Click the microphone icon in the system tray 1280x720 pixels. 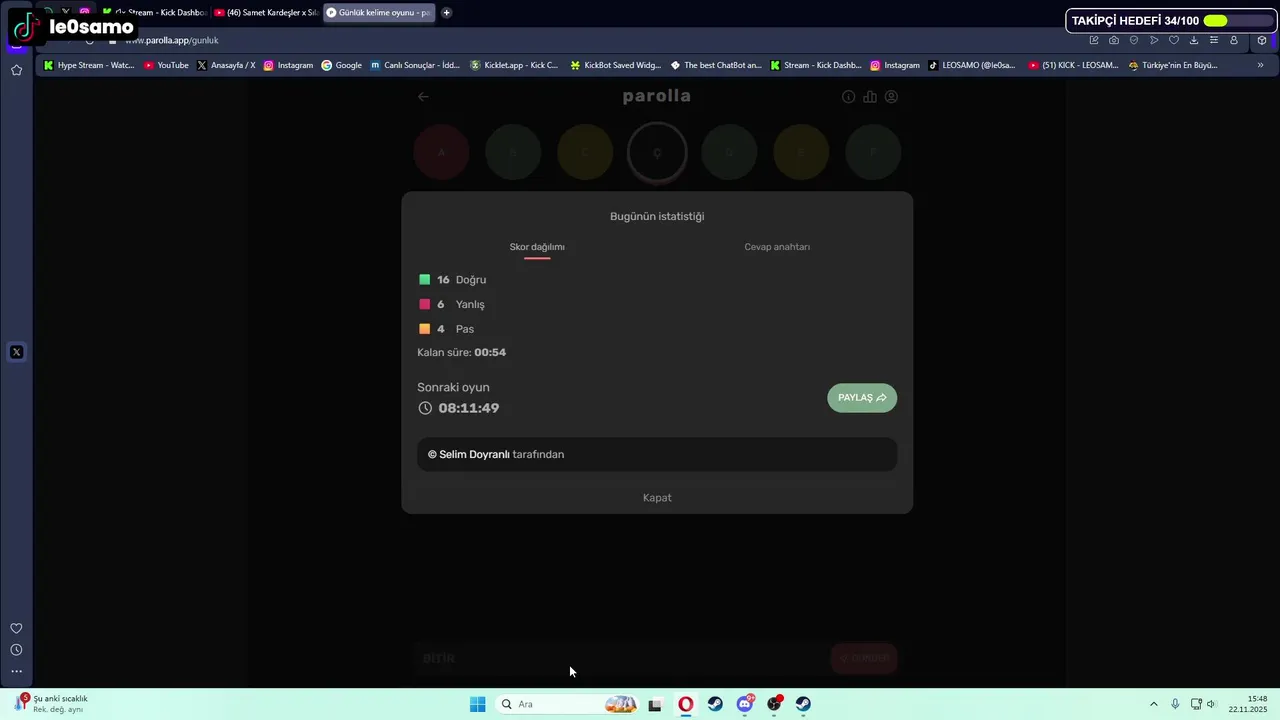pyautogui.click(x=1175, y=704)
